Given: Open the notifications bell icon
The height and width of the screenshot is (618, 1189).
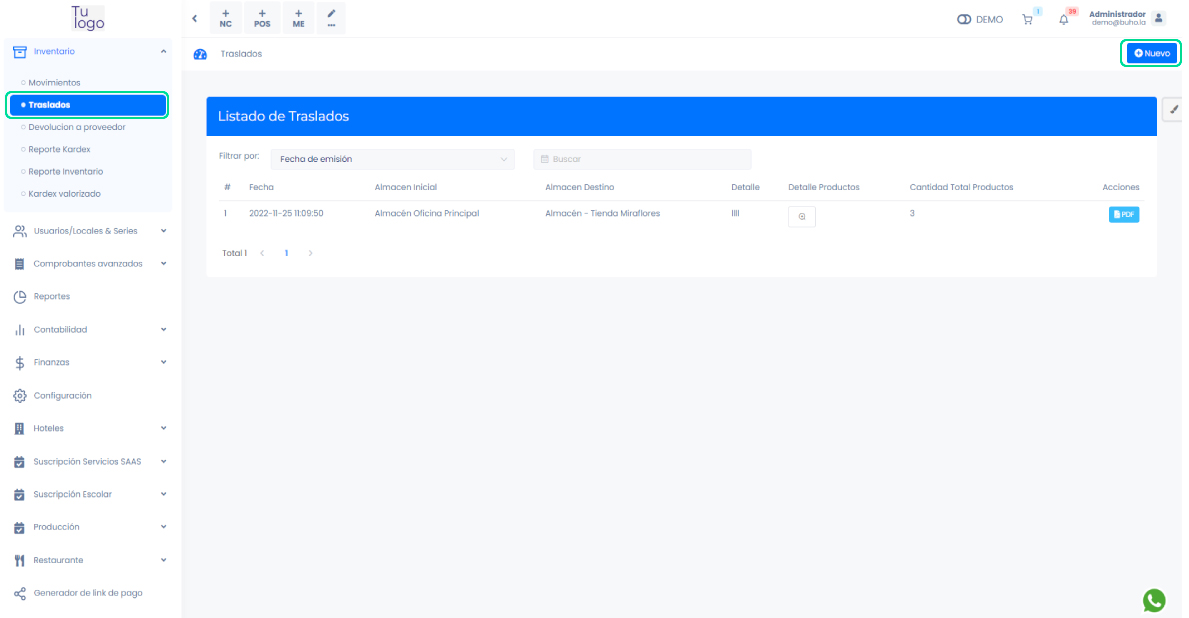Looking at the screenshot, I should tap(1064, 19).
